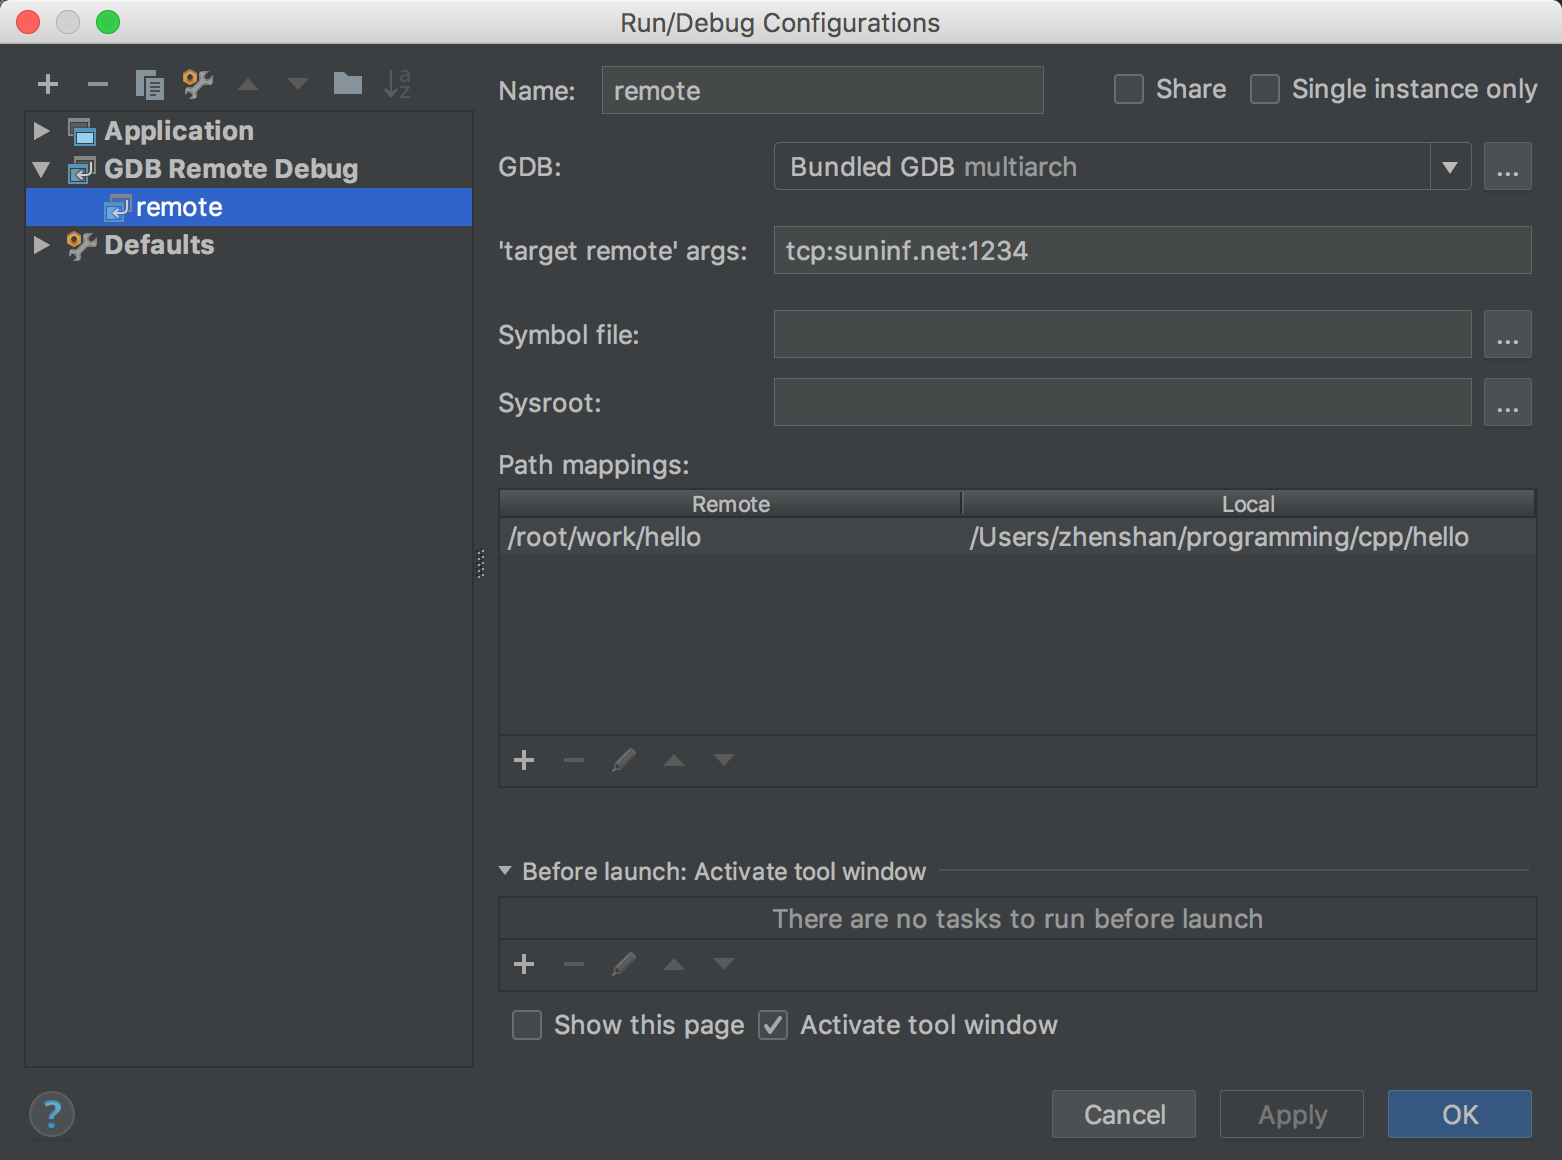Click the panel splitter handle

[481, 564]
